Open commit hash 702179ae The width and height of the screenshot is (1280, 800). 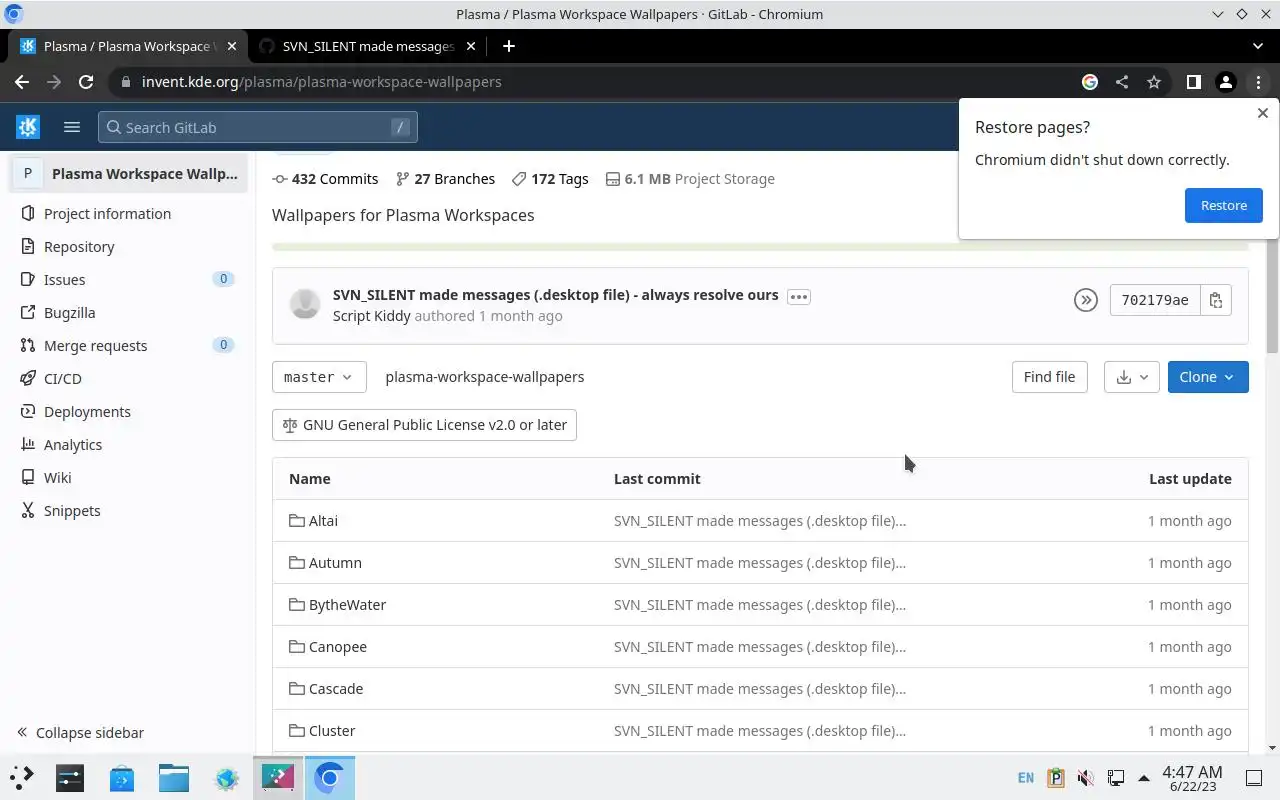(x=1155, y=300)
